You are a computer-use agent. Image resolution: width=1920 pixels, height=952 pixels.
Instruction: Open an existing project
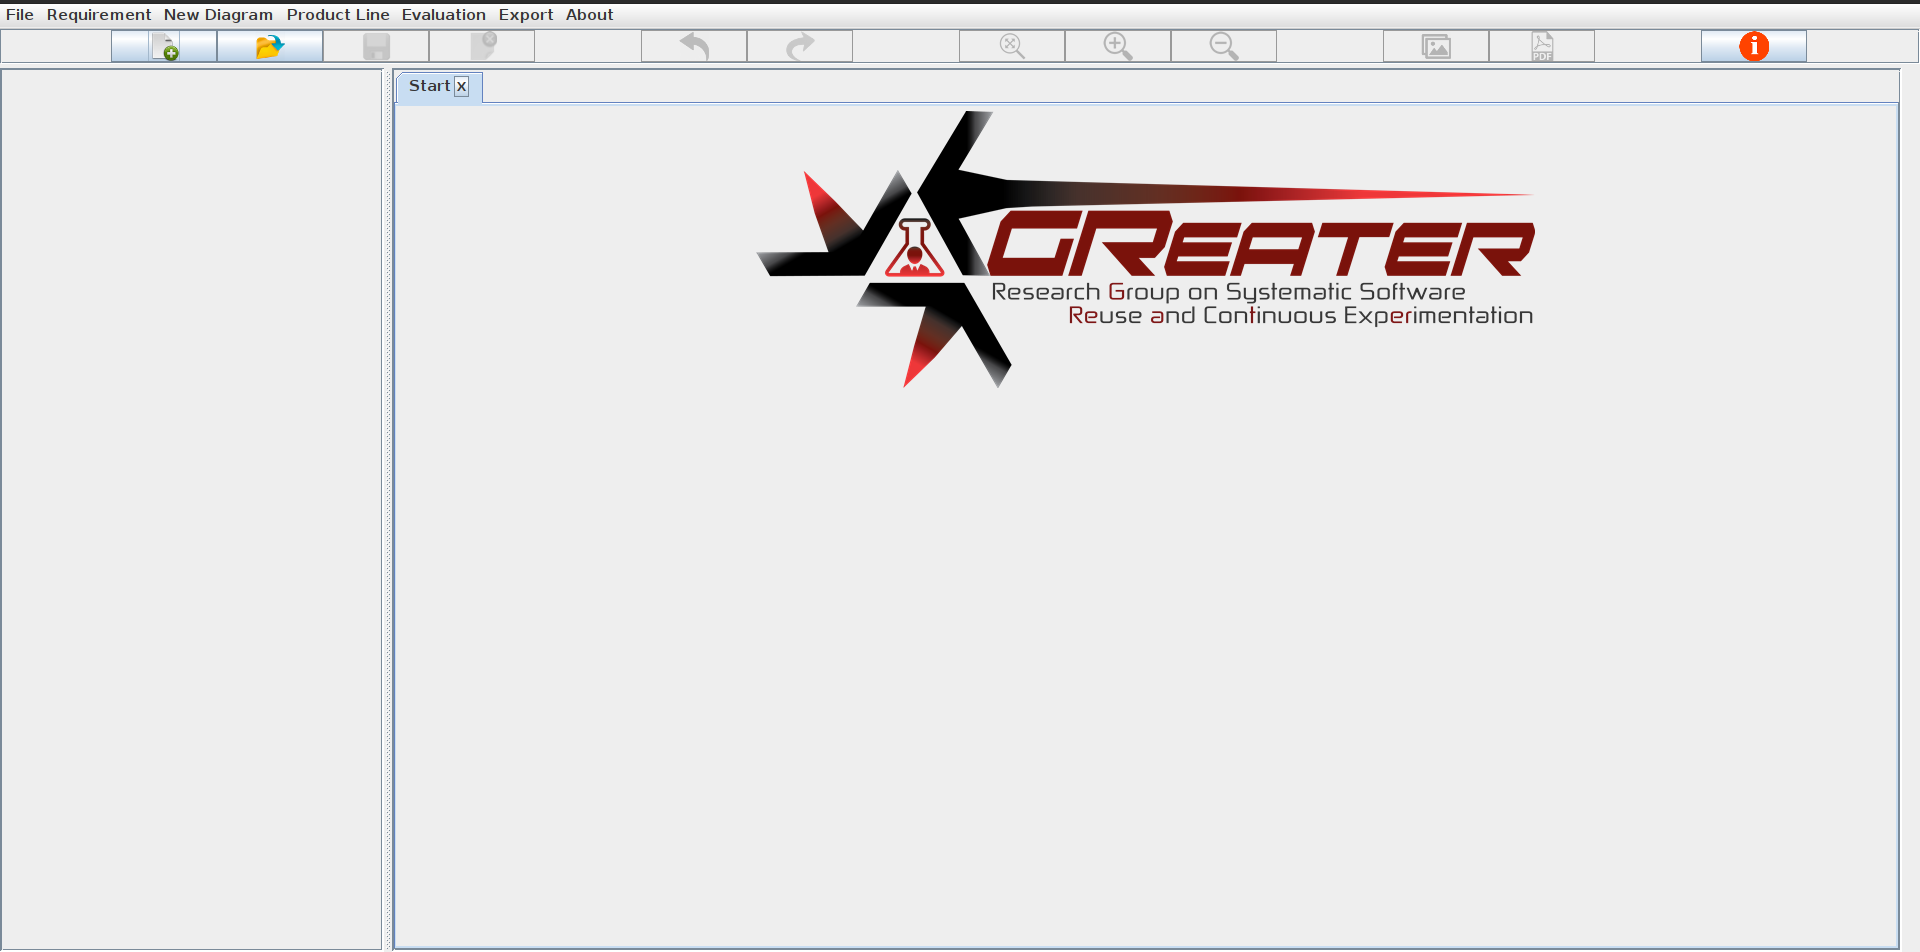click(269, 45)
